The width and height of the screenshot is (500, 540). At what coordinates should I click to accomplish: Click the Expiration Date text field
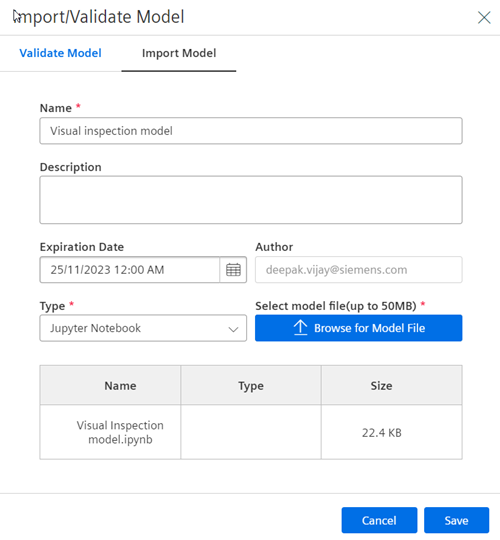coord(130,270)
